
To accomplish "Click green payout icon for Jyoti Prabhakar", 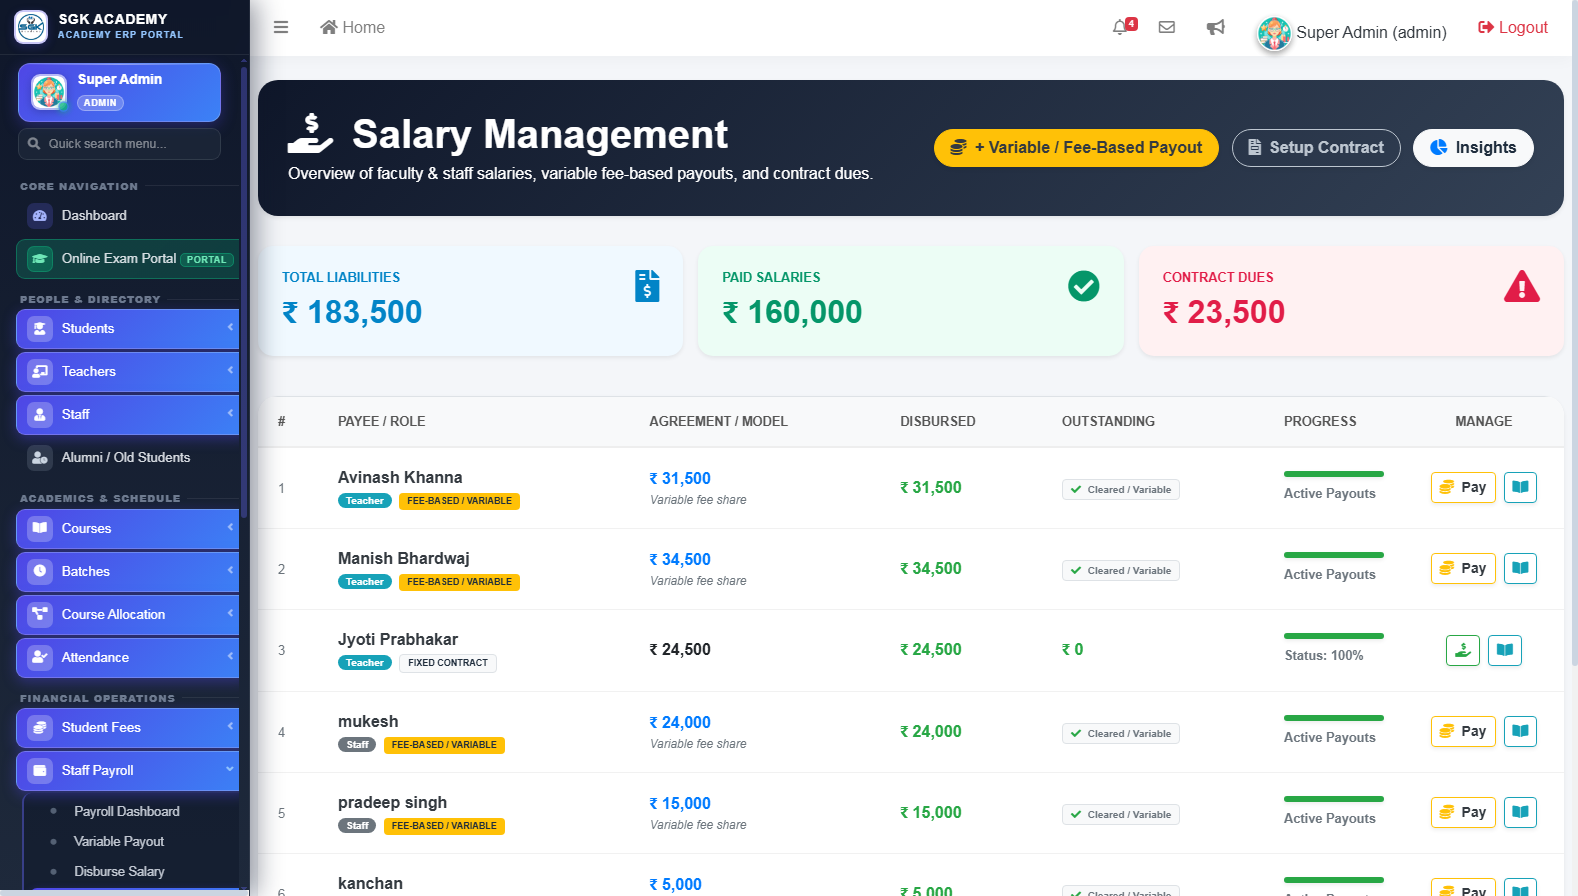I will point(1463,650).
